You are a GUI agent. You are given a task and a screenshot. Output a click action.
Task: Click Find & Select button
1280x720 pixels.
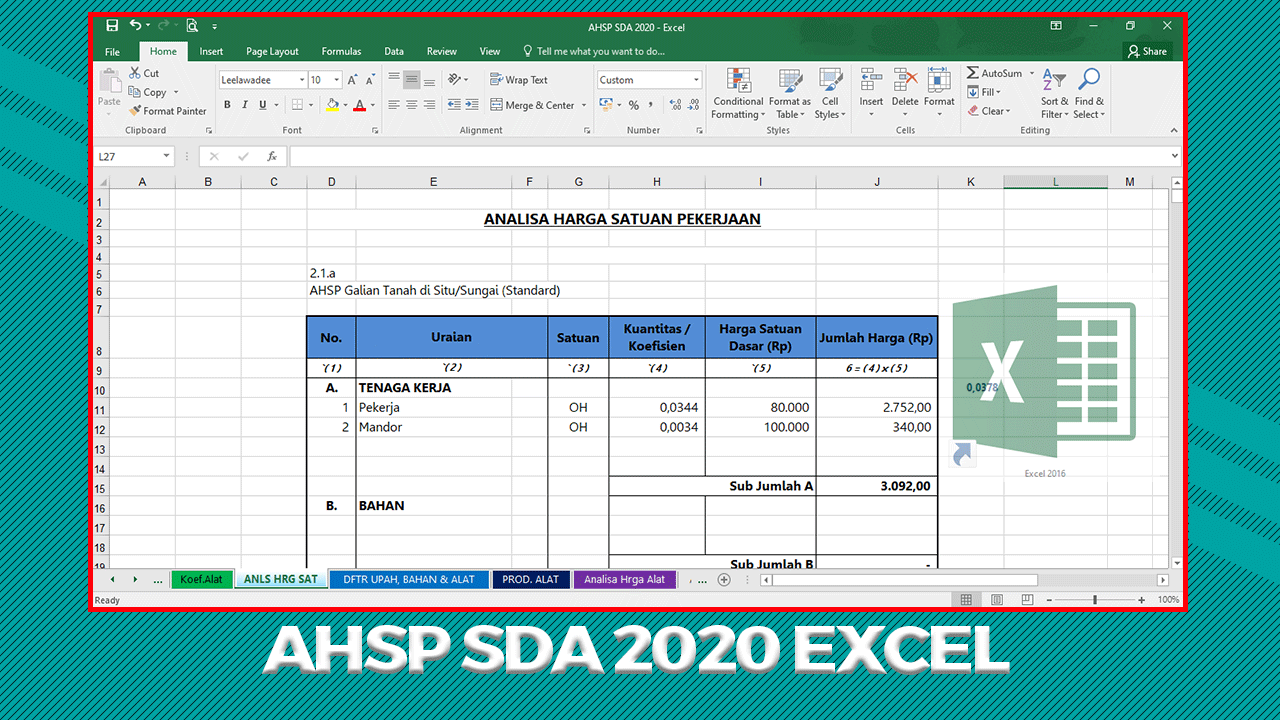pos(1089,94)
